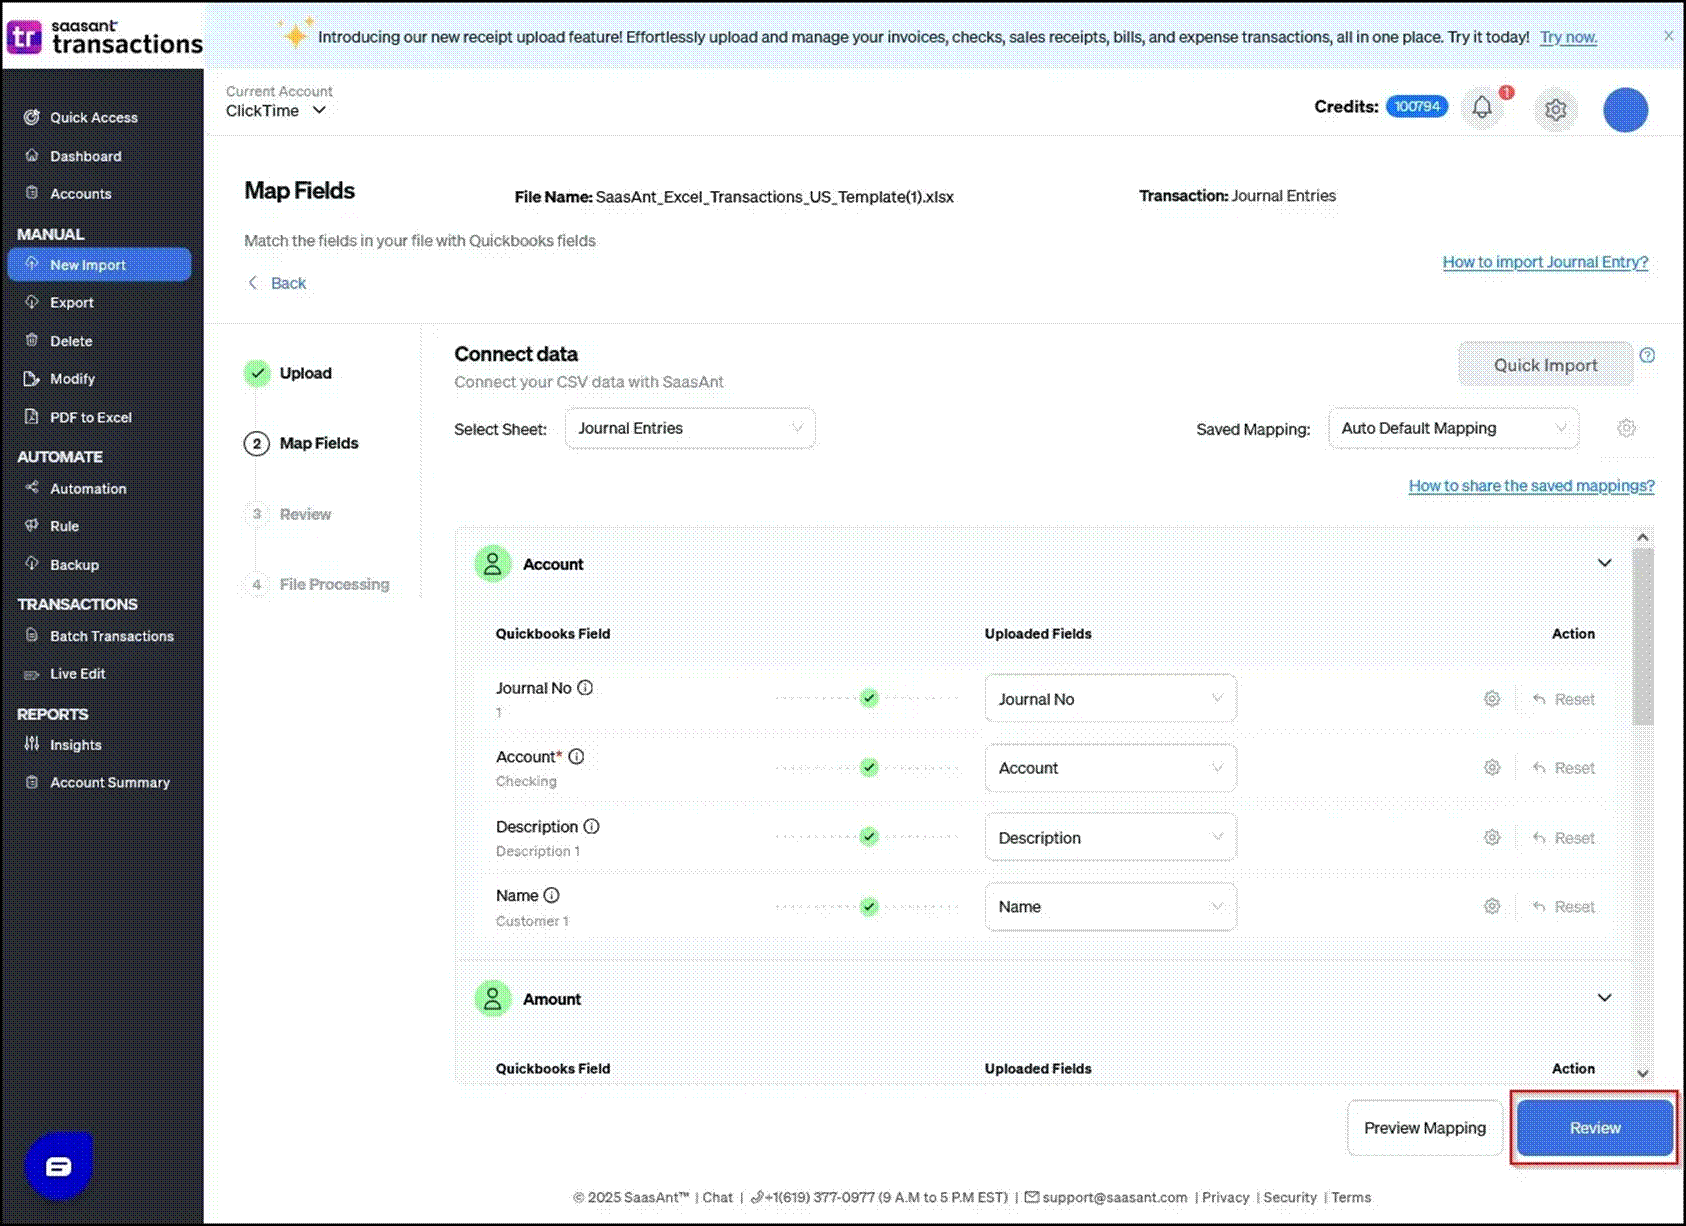
Task: Open the Saved Mapping dropdown
Action: [1453, 428]
